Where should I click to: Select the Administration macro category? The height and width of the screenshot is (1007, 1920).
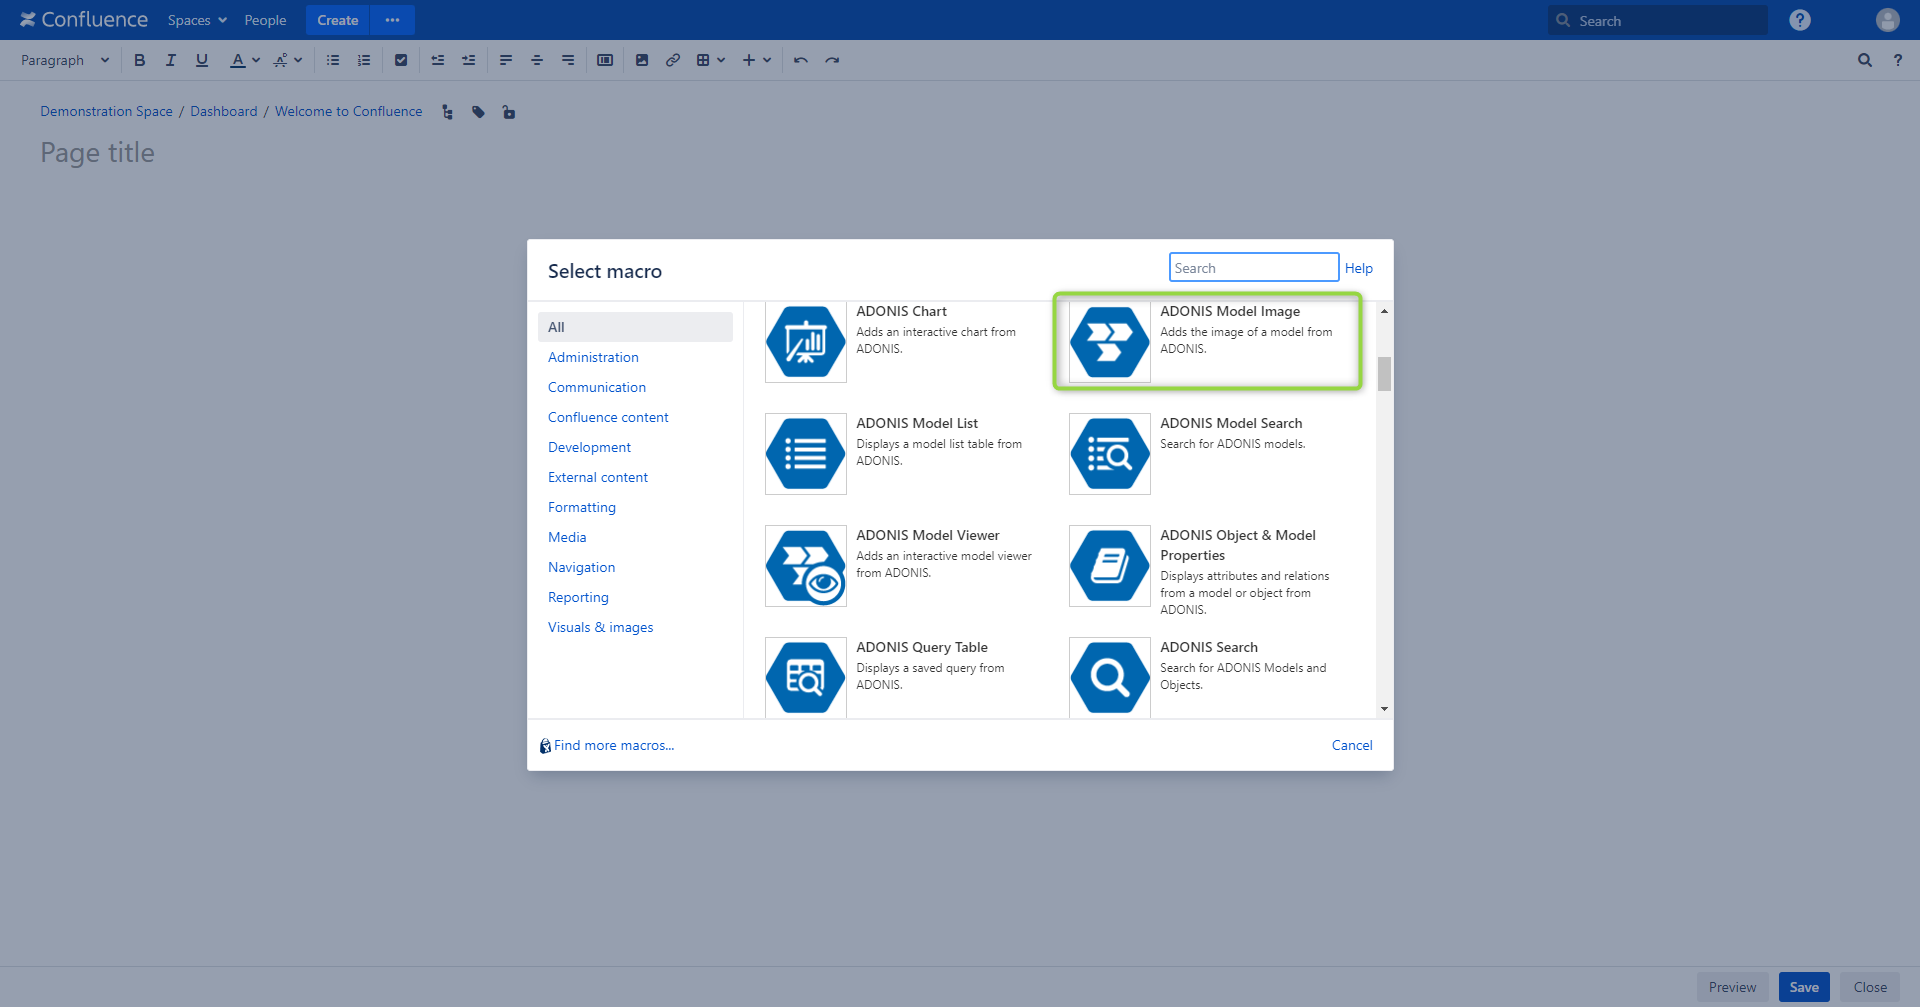593,357
